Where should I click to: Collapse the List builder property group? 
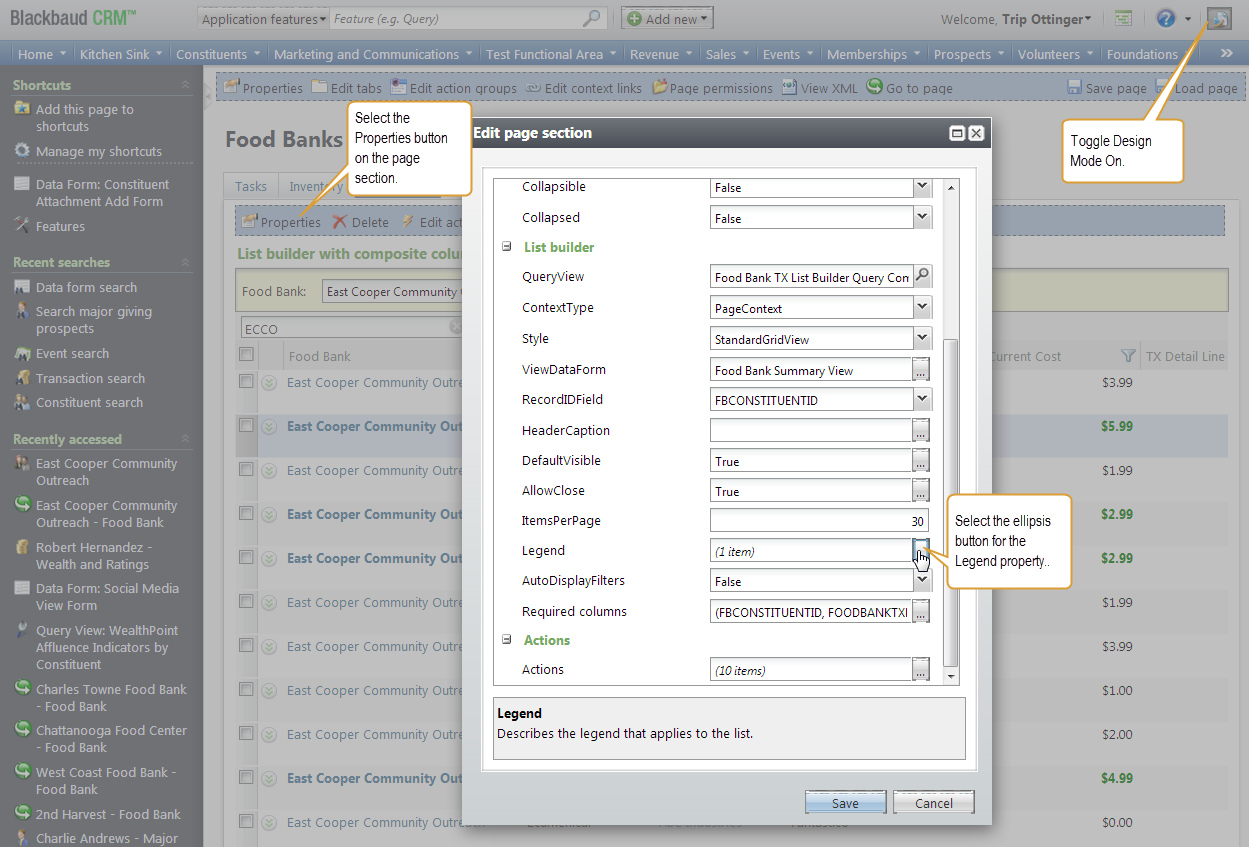coord(506,247)
